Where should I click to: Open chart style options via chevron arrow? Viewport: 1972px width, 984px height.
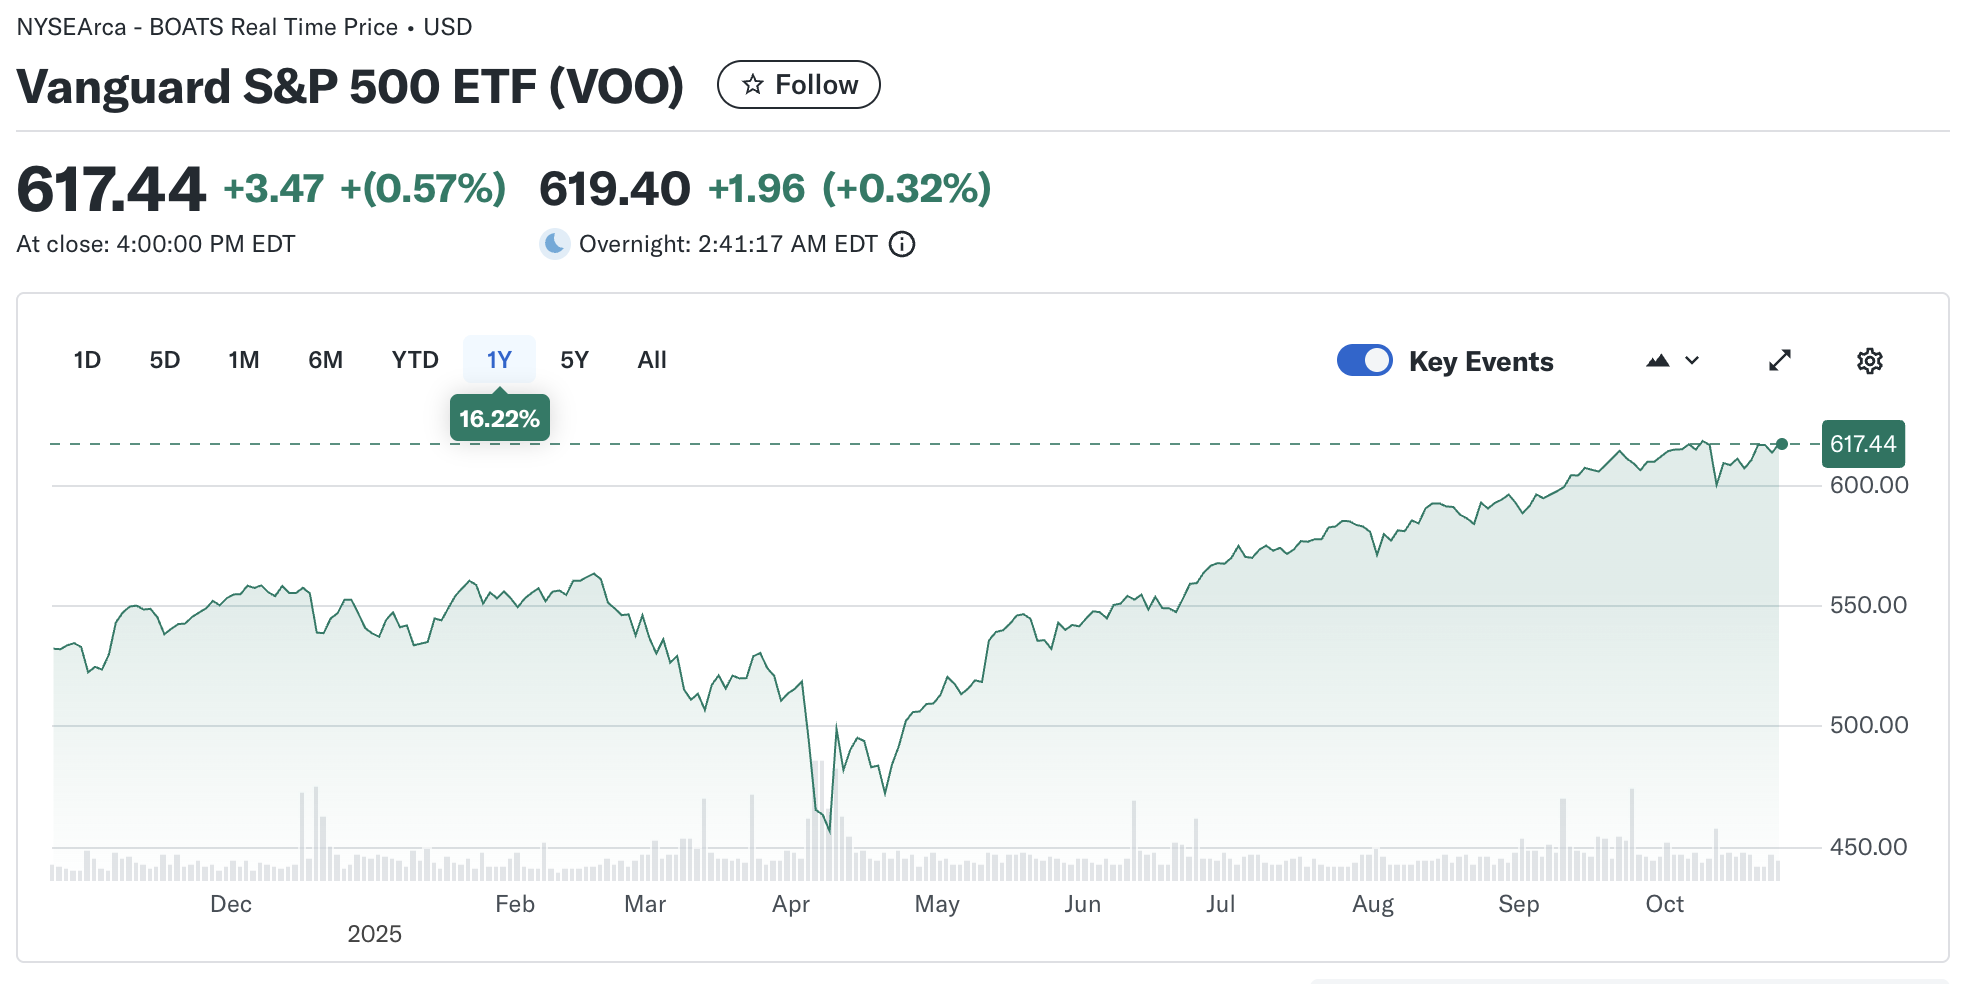1690,361
